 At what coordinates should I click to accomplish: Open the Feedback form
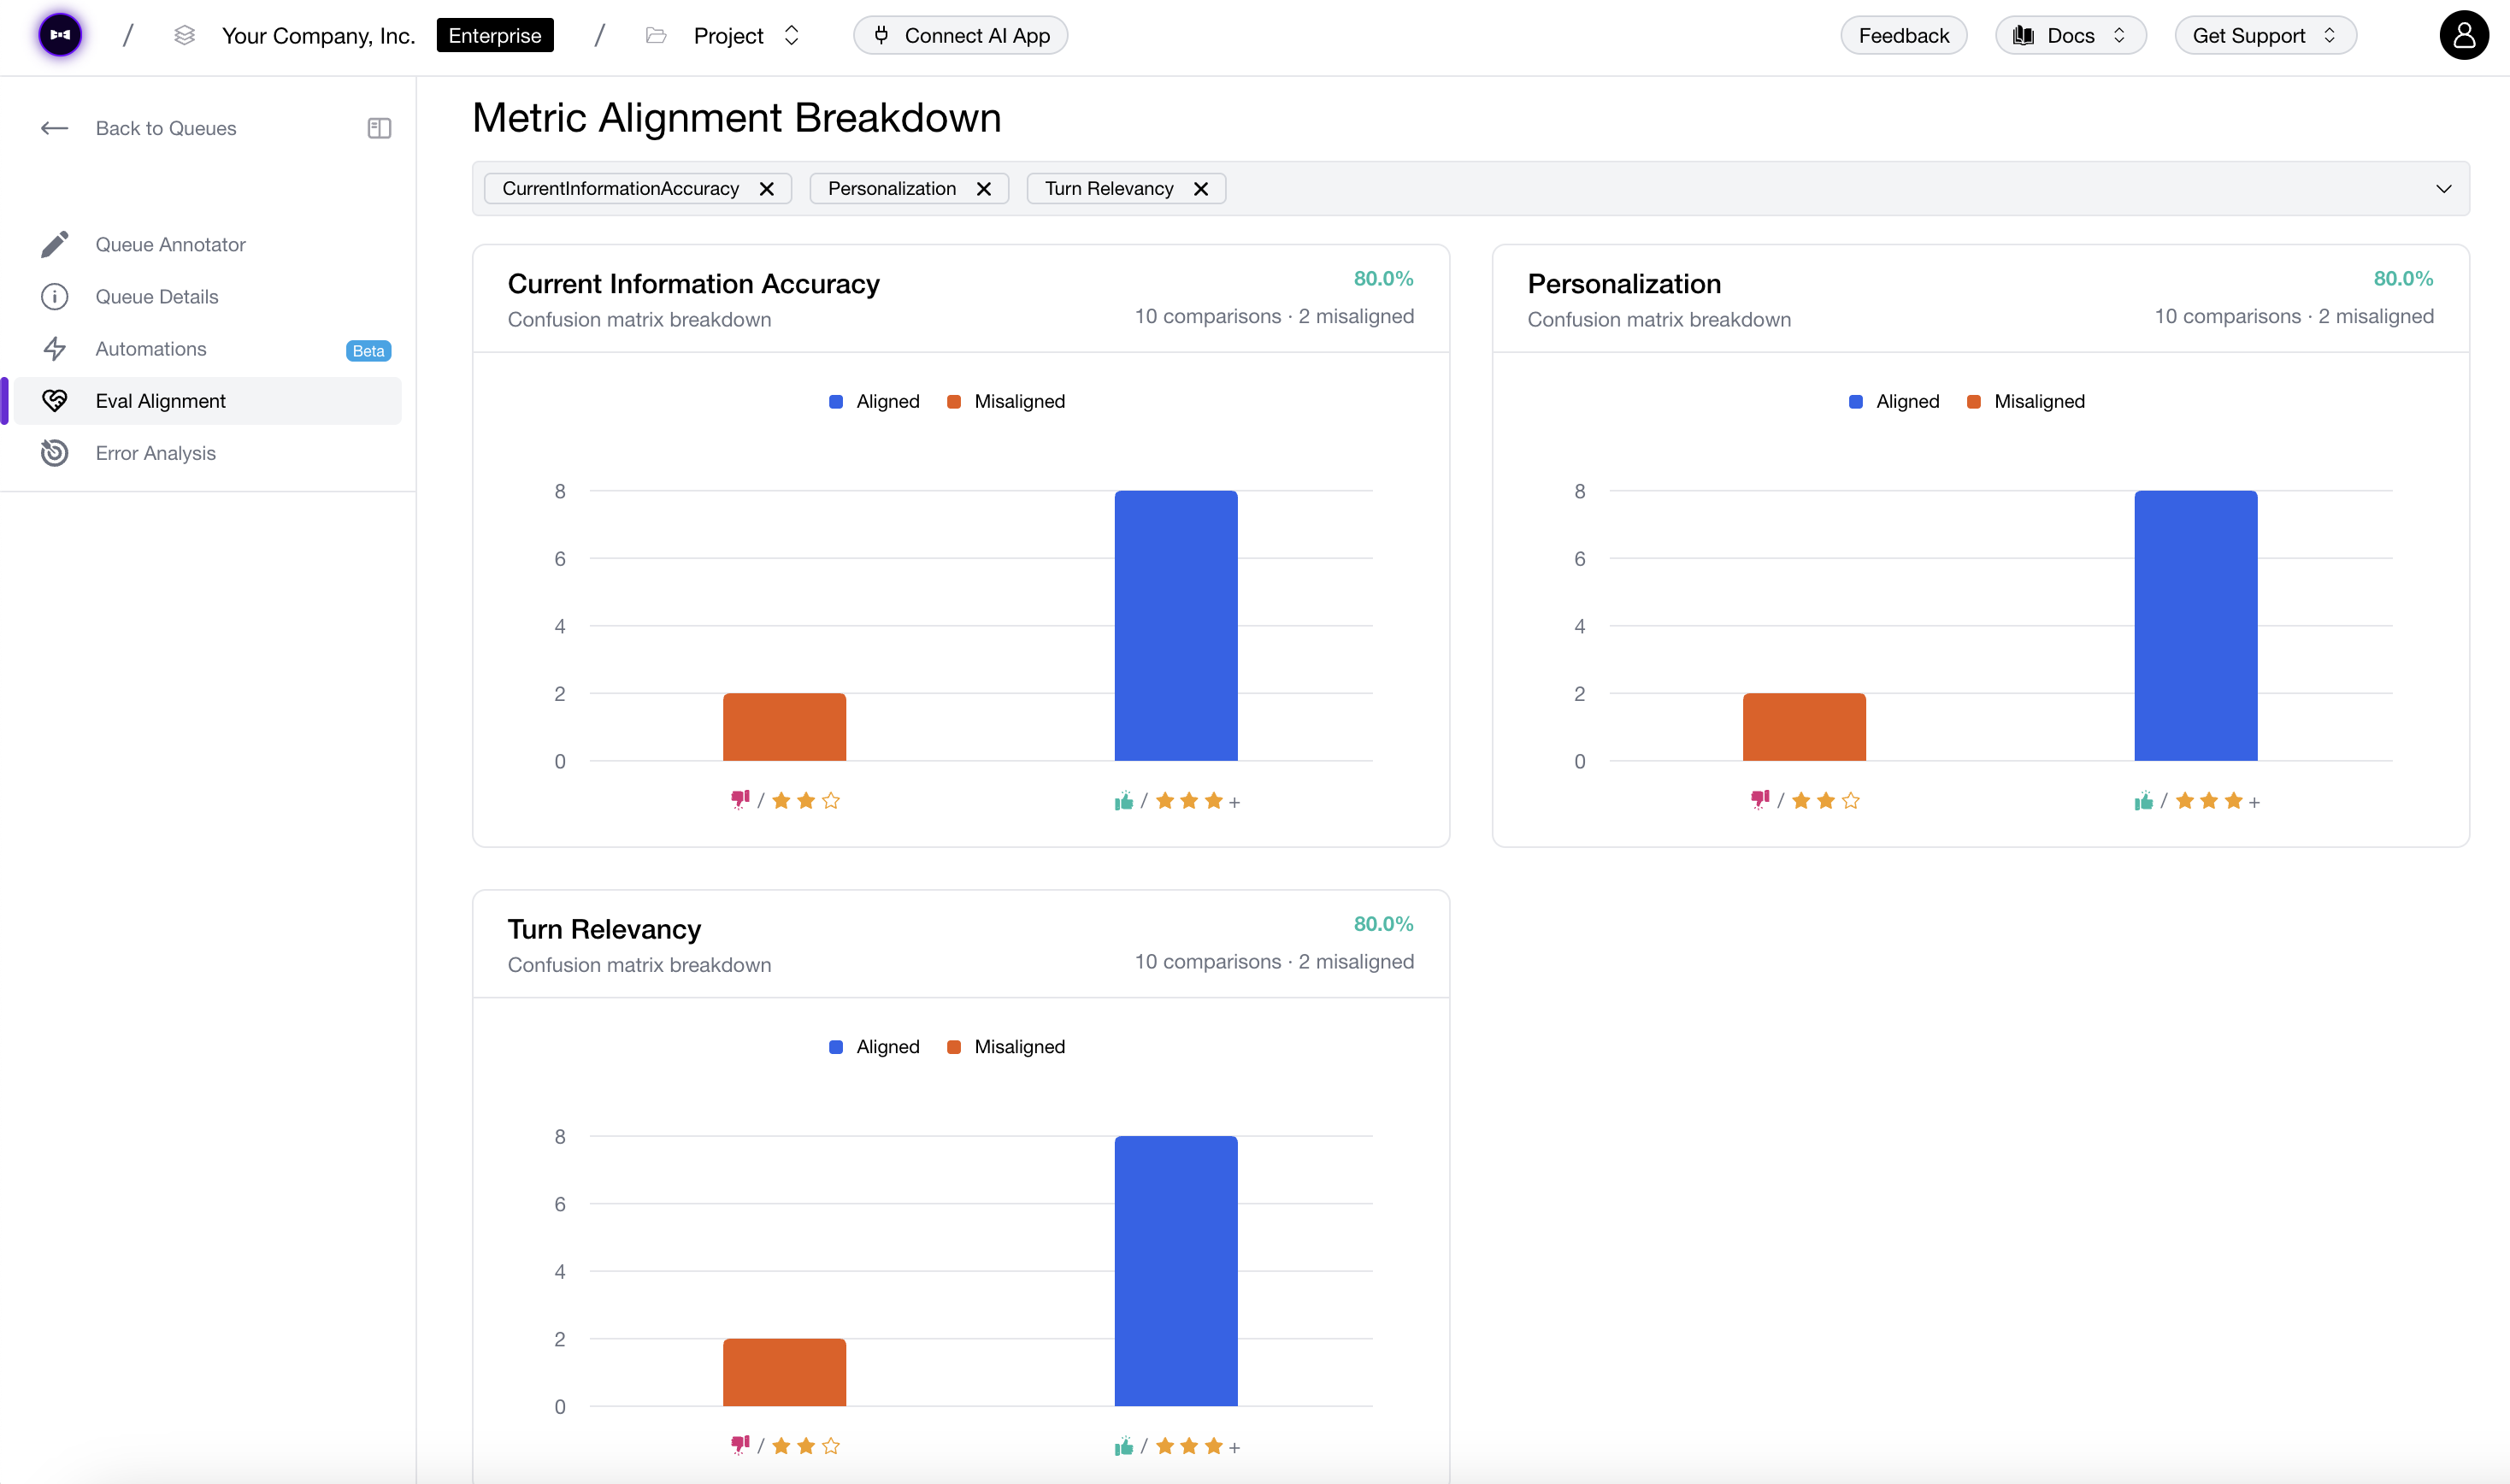pos(1902,35)
